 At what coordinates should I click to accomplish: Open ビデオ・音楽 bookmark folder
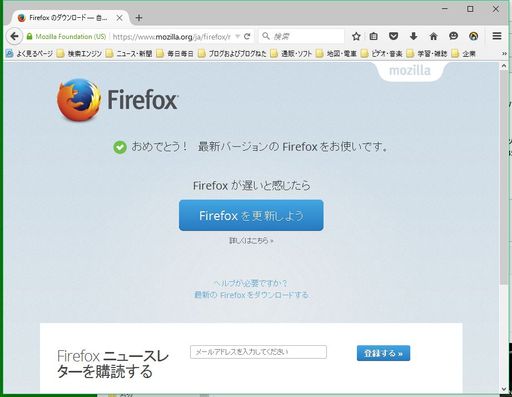click(x=381, y=54)
